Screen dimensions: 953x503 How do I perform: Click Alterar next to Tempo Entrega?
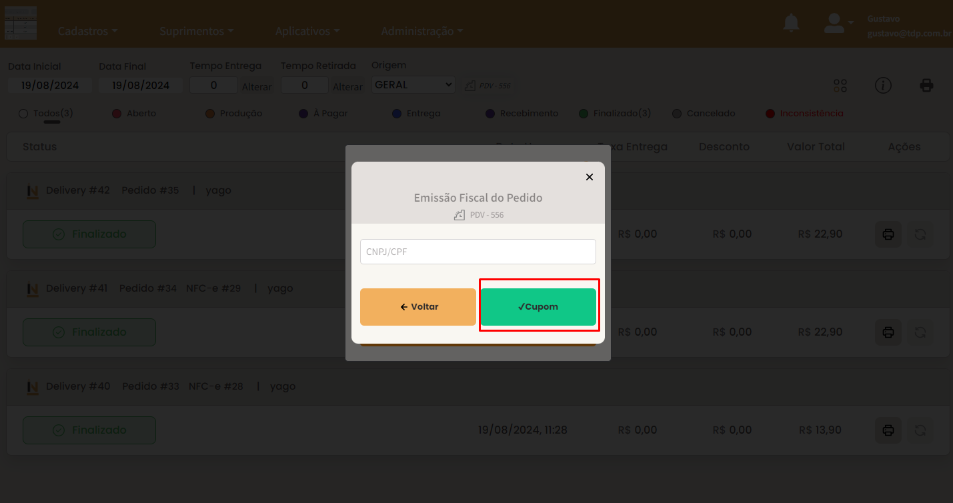pyautogui.click(x=256, y=87)
